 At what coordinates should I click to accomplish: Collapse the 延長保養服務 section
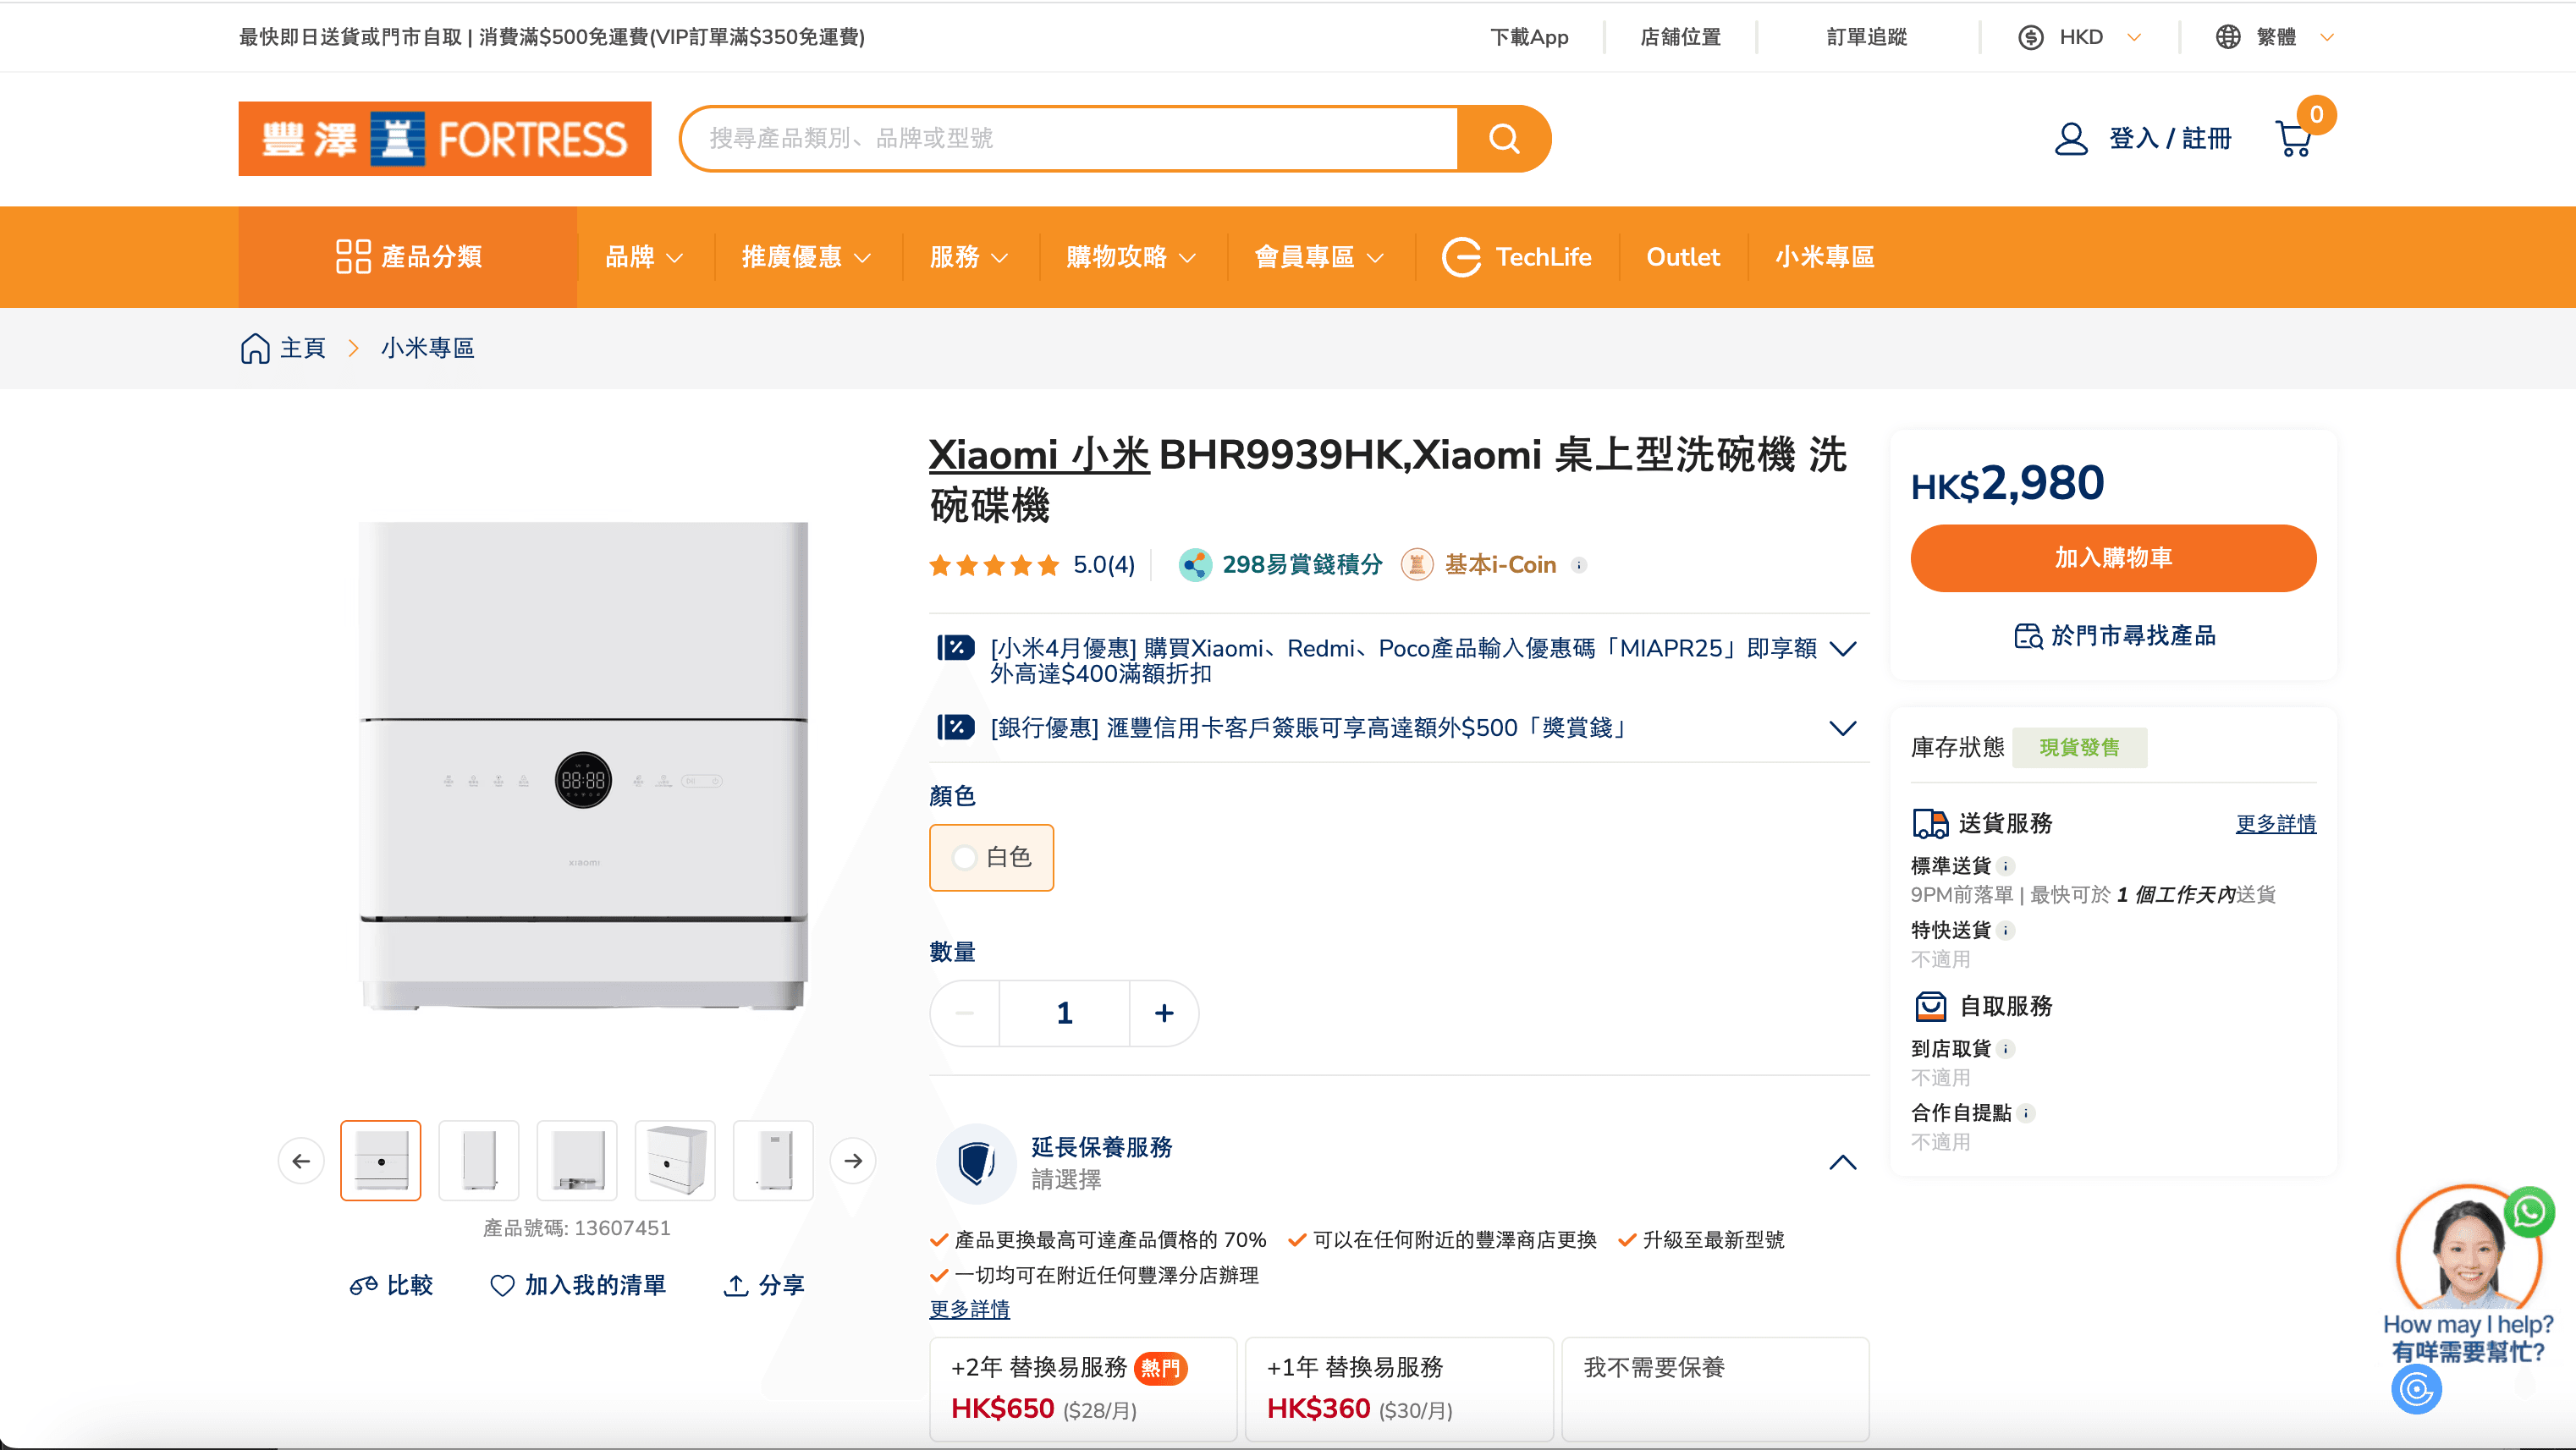(1842, 1162)
